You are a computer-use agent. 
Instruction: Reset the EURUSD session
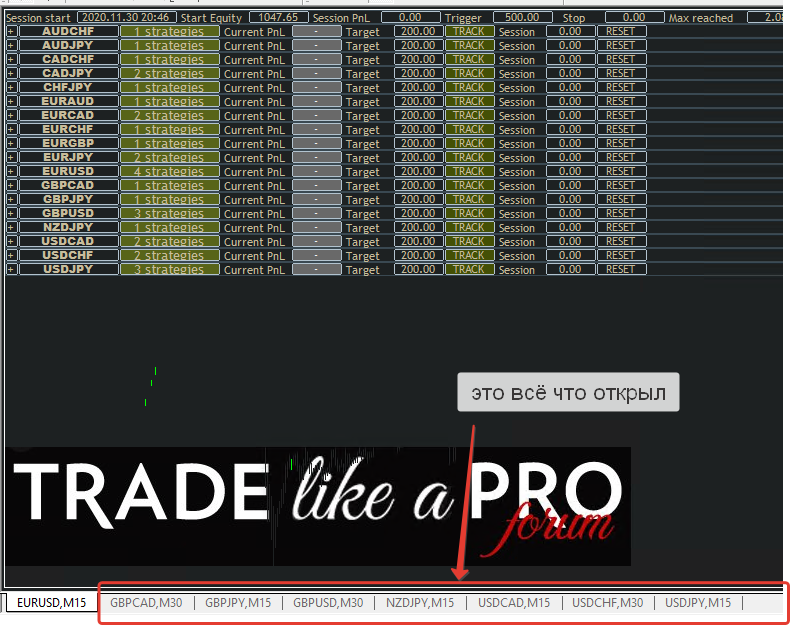(621, 172)
